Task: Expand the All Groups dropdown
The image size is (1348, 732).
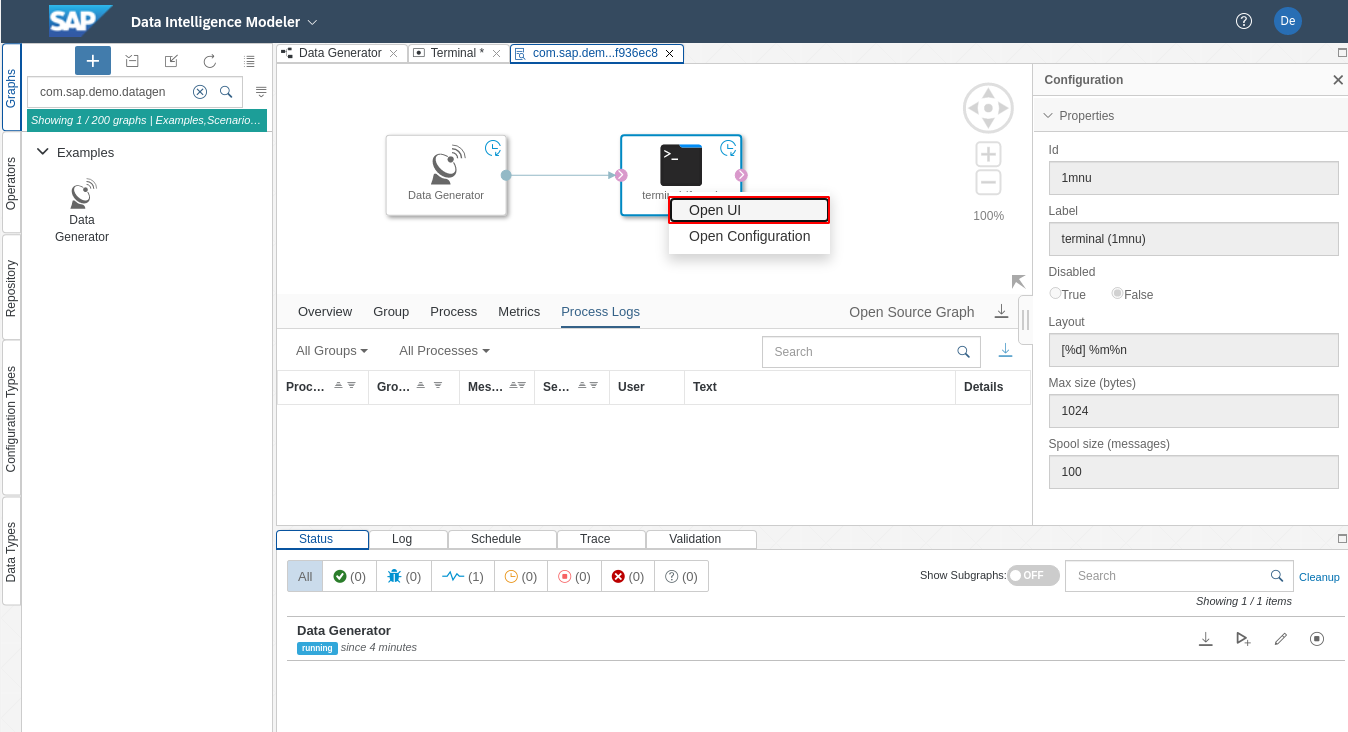Action: point(332,351)
